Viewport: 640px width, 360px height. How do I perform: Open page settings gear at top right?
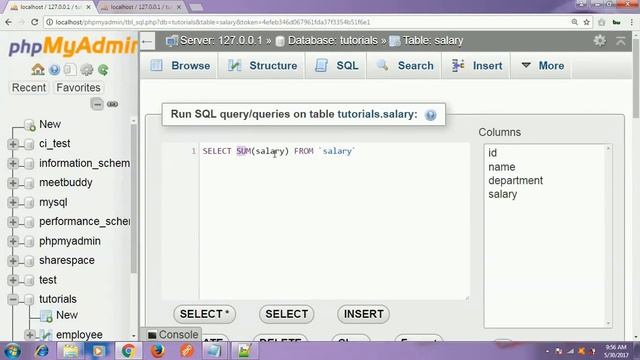pos(599,40)
